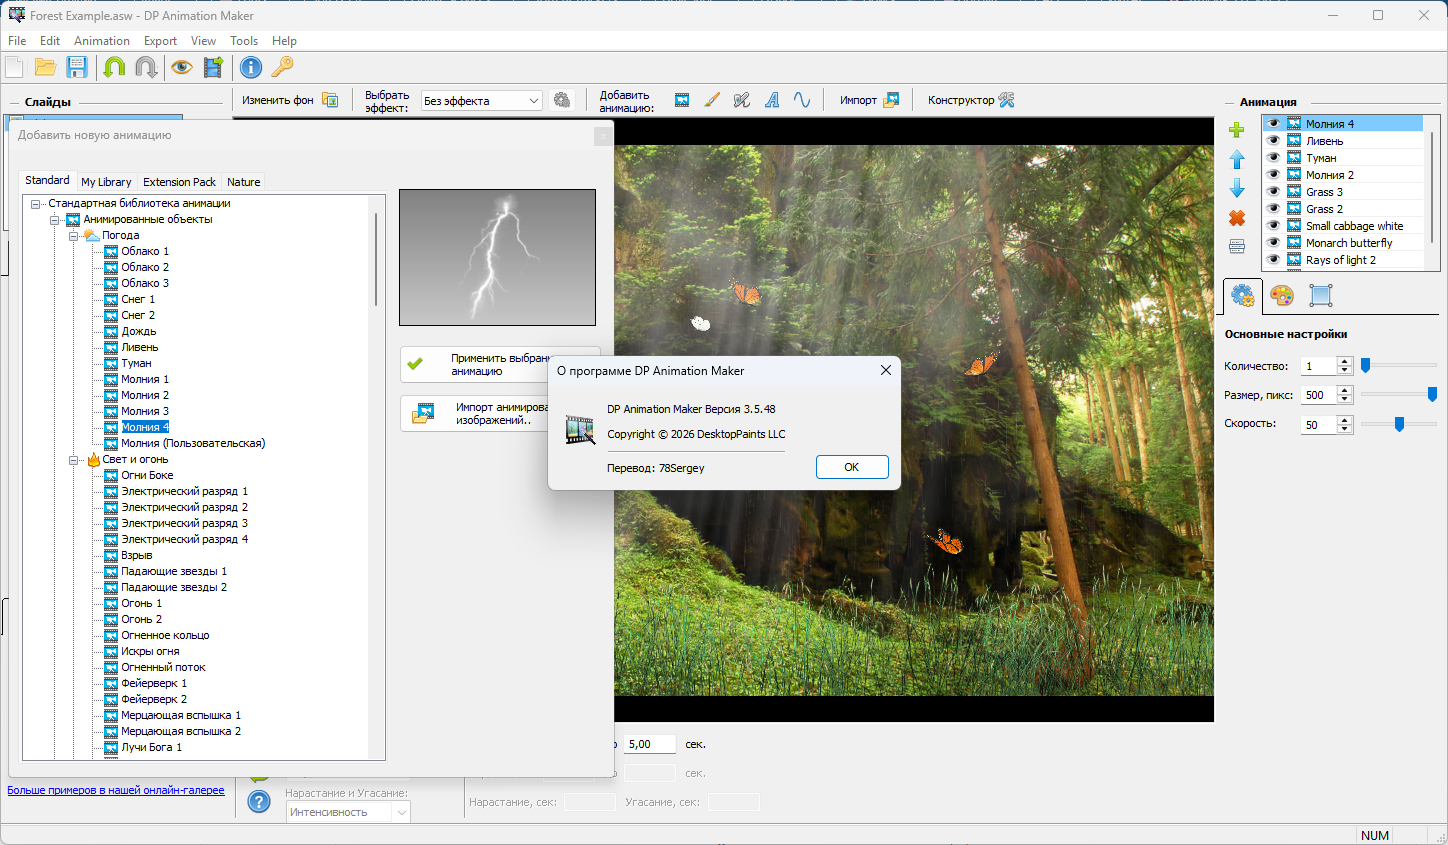Click the gear icon beside the effect dropdown

tap(562, 100)
